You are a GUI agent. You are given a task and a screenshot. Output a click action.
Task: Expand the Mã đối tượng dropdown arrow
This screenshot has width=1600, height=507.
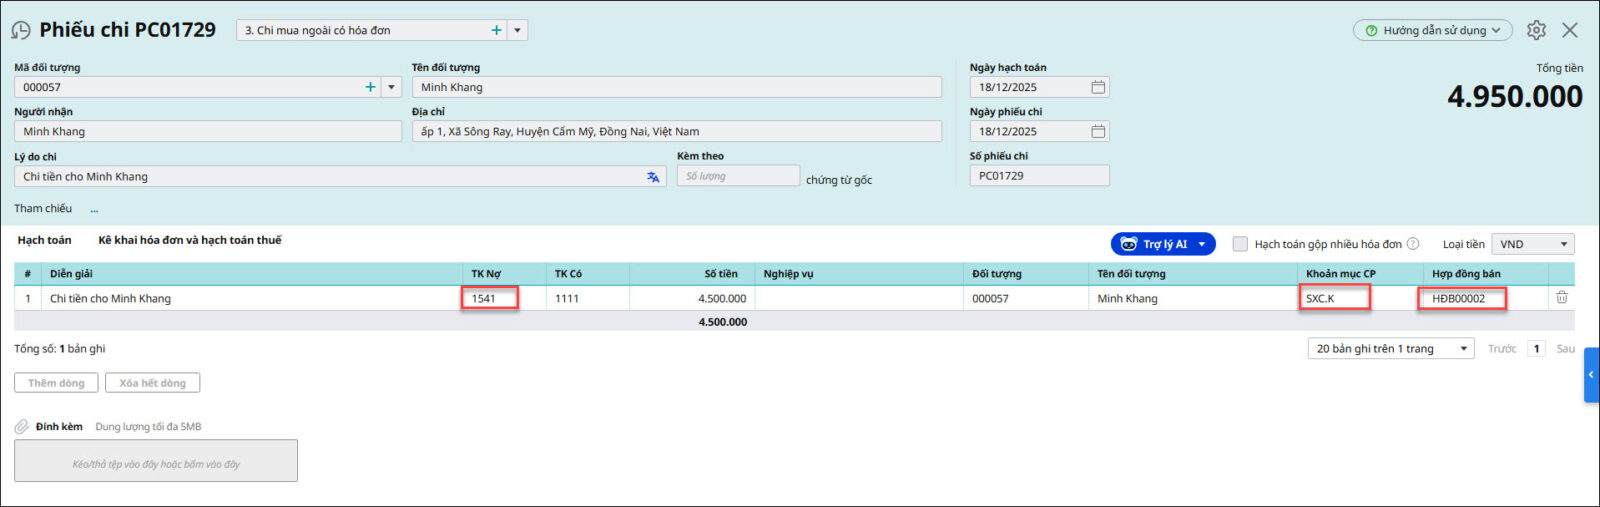tap(391, 87)
